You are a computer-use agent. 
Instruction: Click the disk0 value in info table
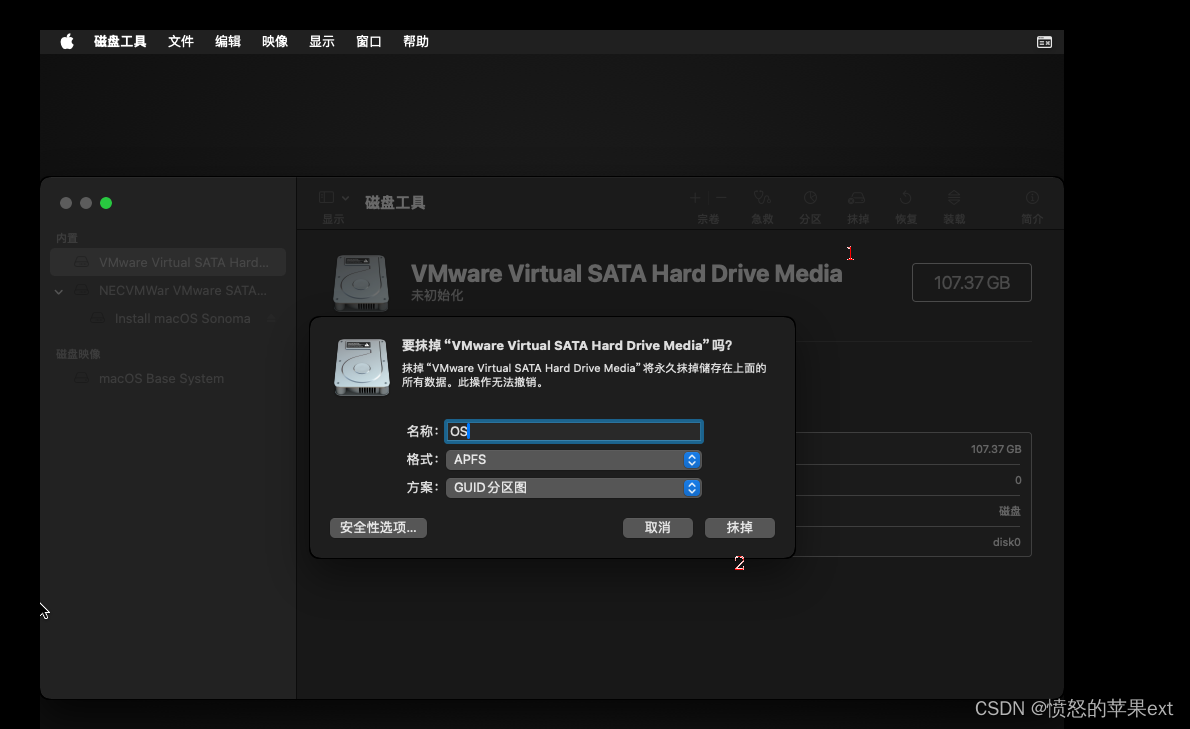pyautogui.click(x=1006, y=542)
